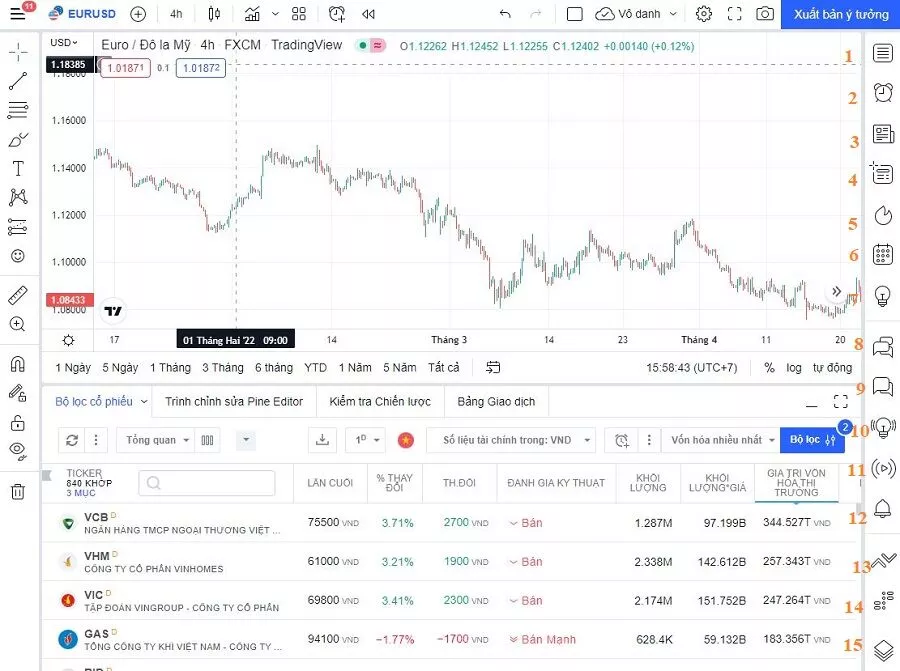The image size is (900, 671).
Task: Open the 4h timeframe selector
Action: point(176,14)
